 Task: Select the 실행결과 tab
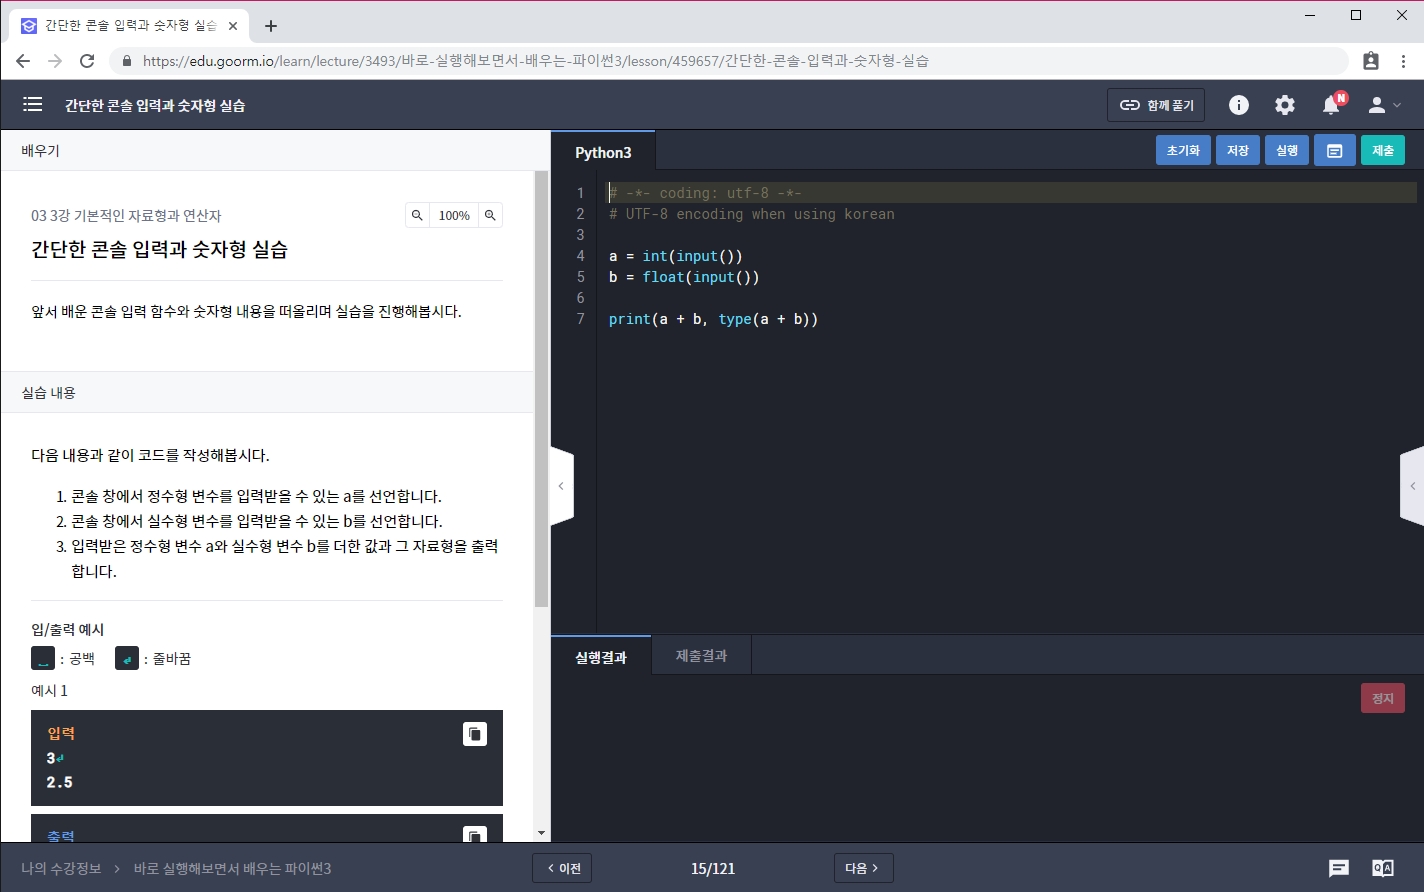[x=600, y=657]
